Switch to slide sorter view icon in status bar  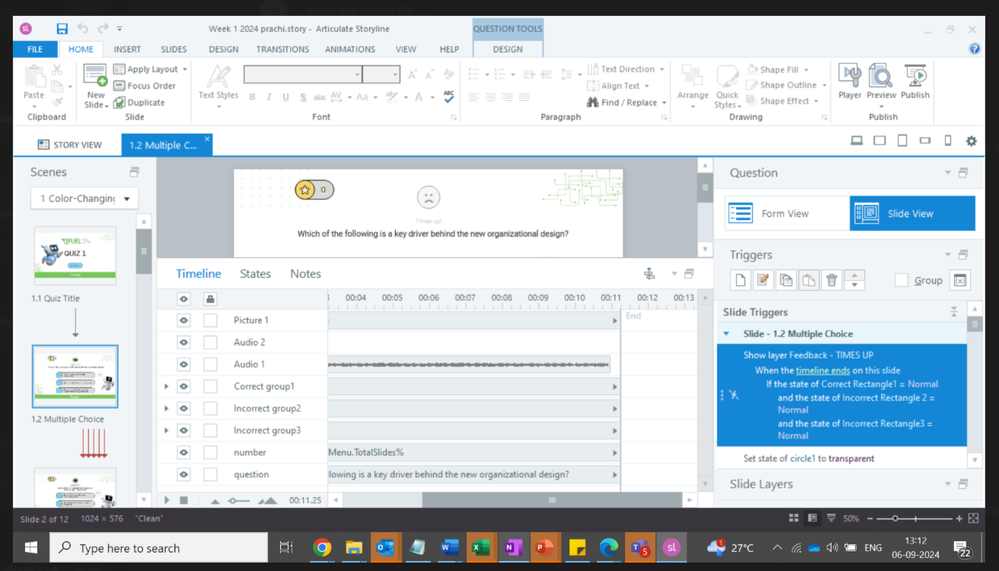pyautogui.click(x=794, y=518)
